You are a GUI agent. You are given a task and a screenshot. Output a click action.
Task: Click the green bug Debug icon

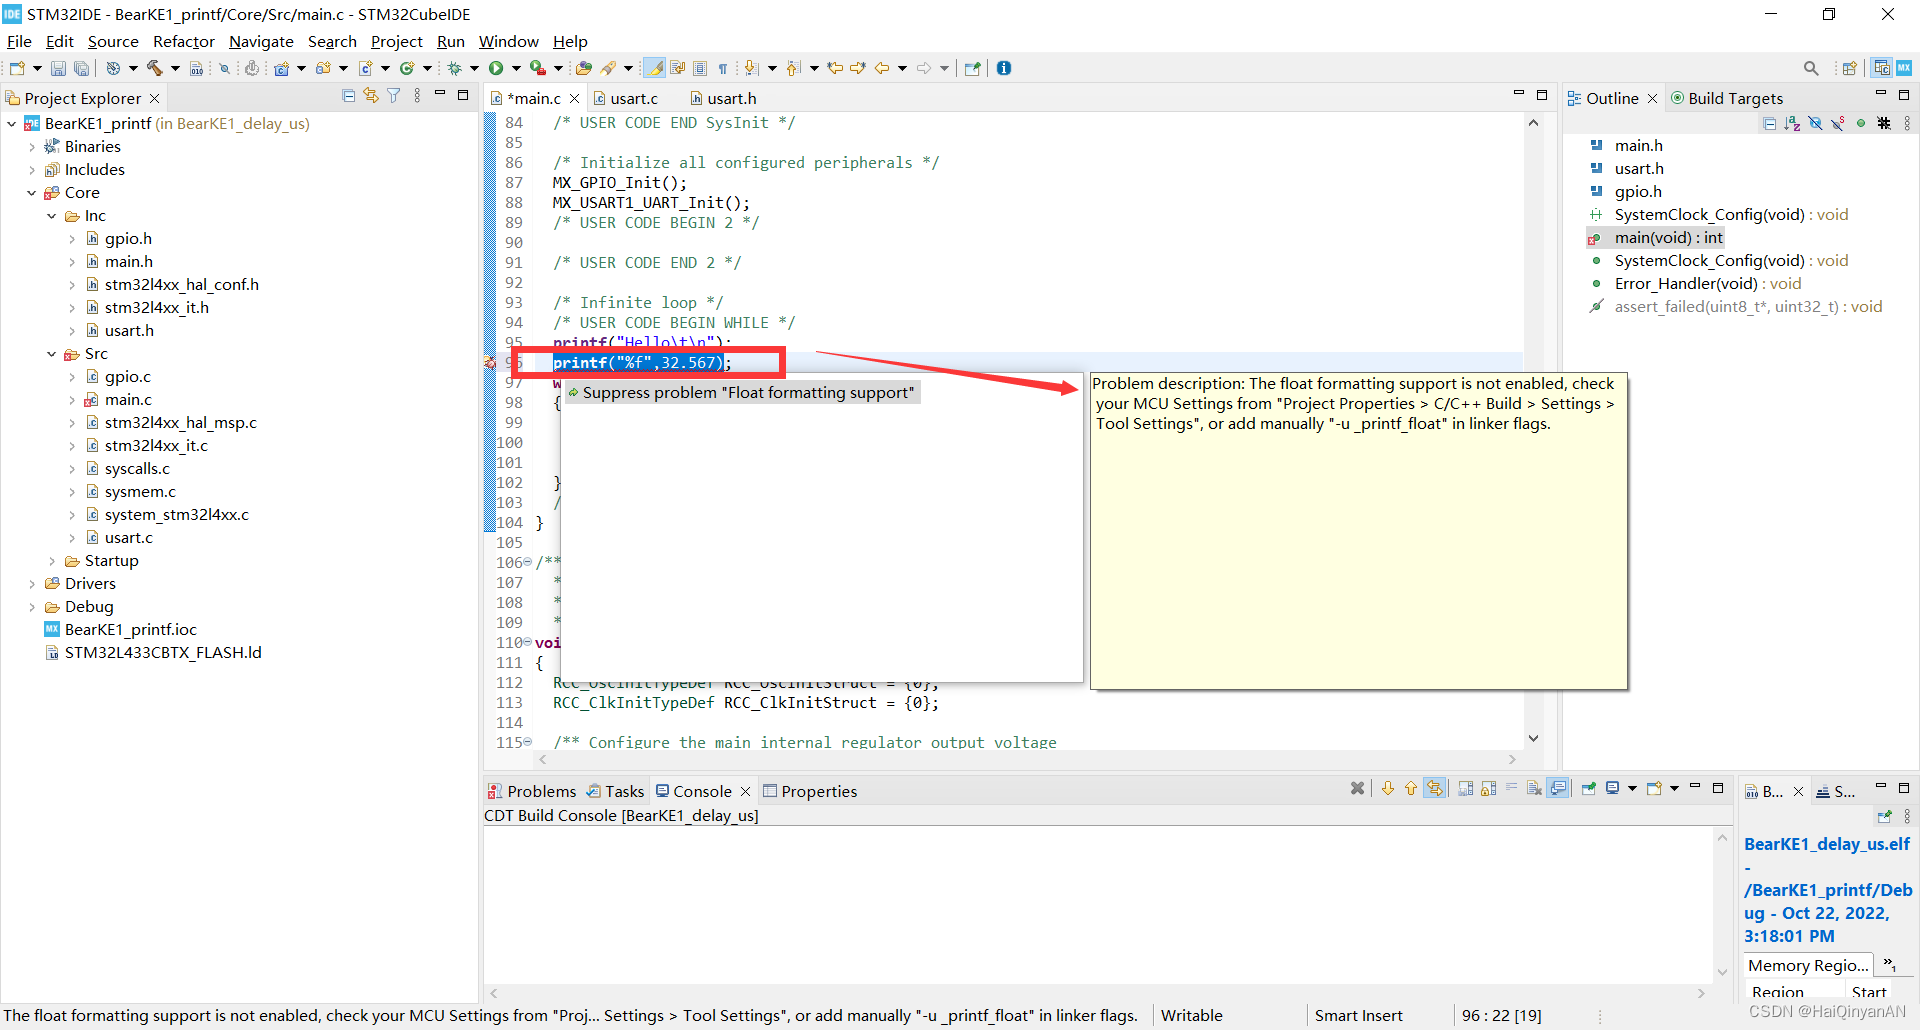pyautogui.click(x=454, y=68)
